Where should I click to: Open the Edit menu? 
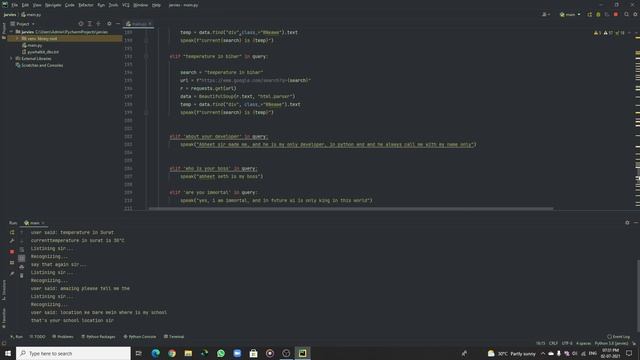pyautogui.click(x=25, y=5)
